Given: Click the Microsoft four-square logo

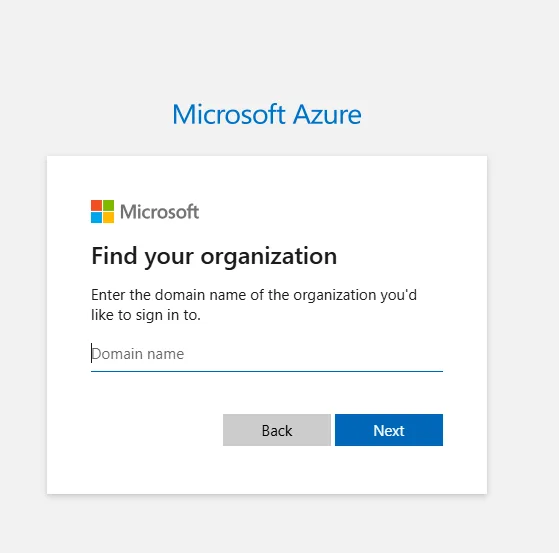Looking at the screenshot, I should pyautogui.click(x=102, y=211).
